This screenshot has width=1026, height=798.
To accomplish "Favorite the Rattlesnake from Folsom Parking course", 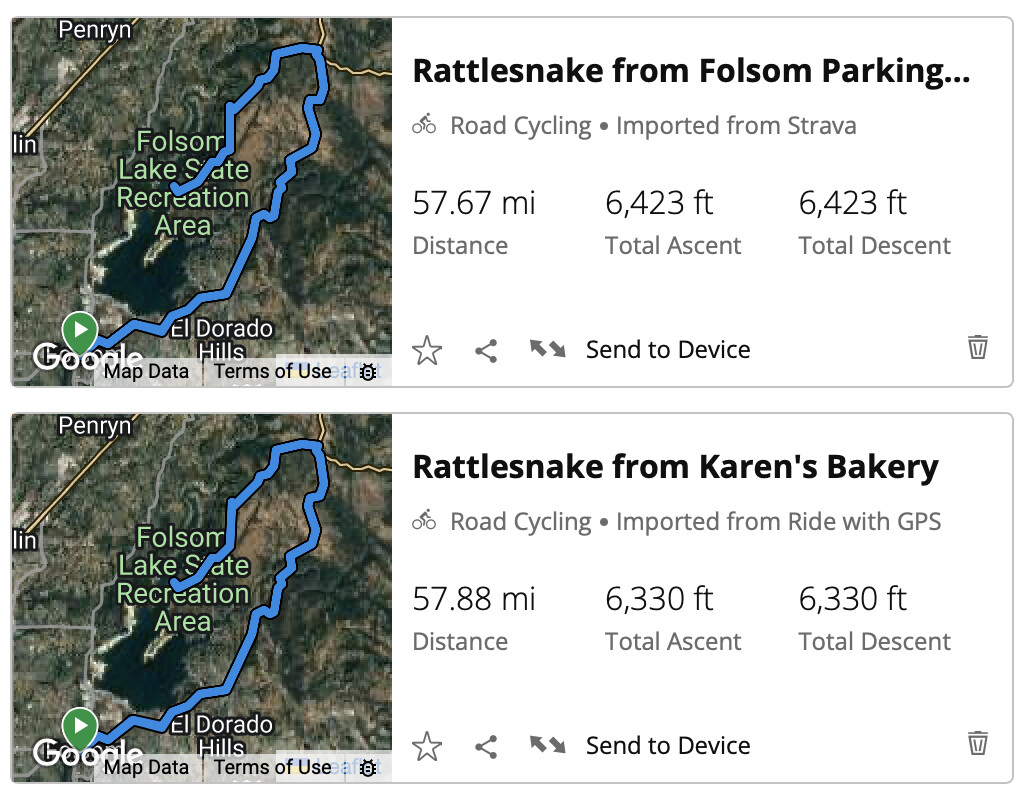I will (427, 350).
